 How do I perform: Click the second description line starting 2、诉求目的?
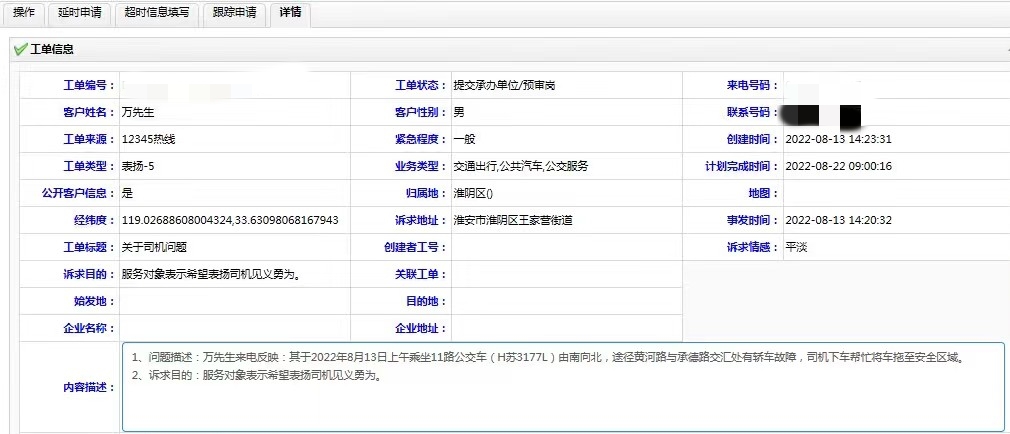257,376
